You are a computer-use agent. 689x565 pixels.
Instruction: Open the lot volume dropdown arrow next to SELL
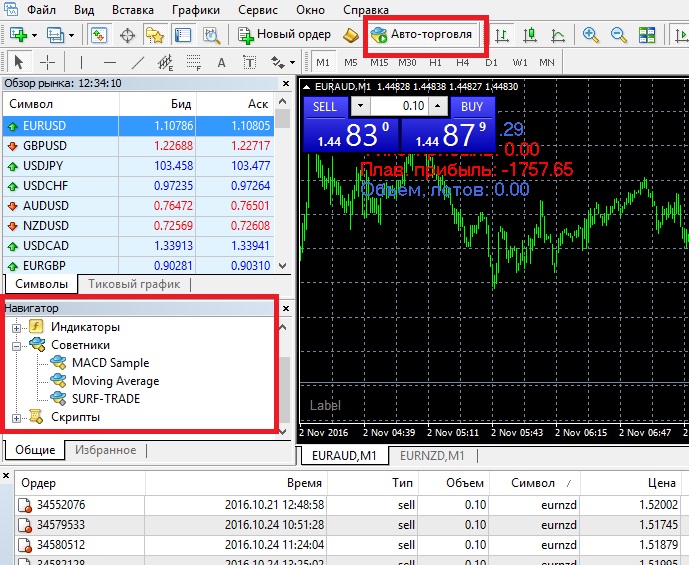tap(360, 106)
